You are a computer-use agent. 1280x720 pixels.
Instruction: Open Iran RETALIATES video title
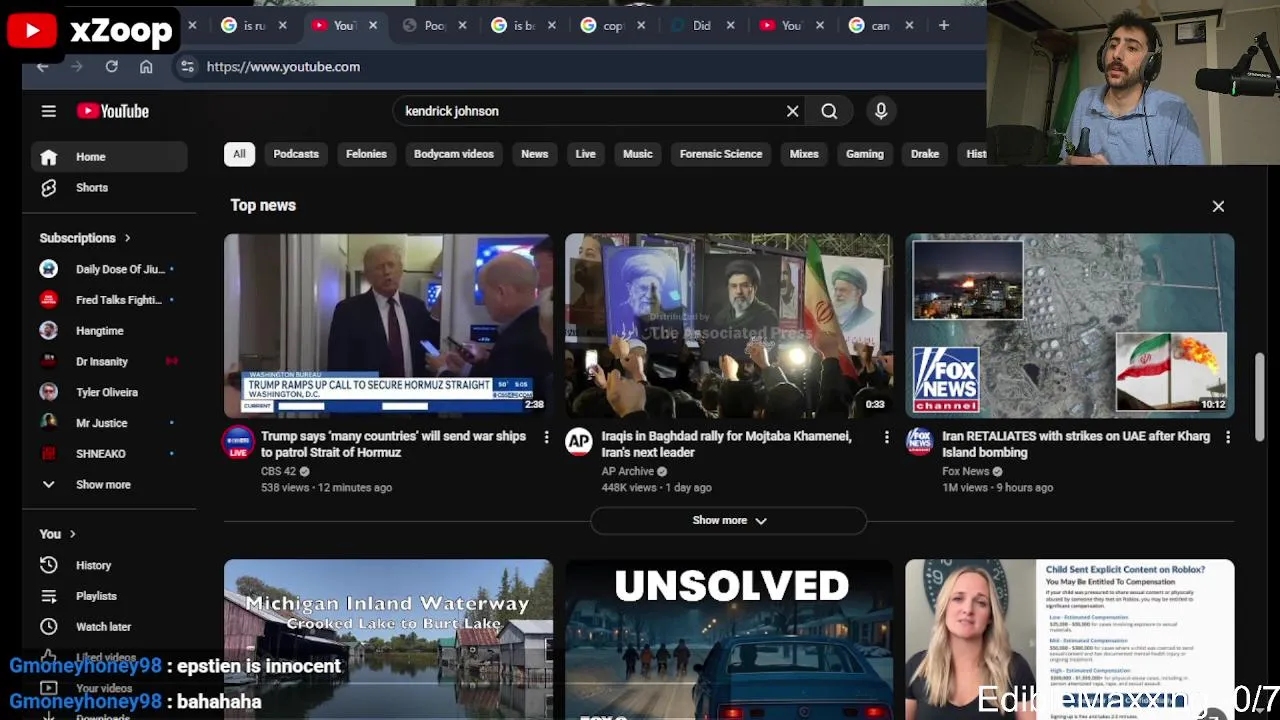pyautogui.click(x=1076, y=444)
